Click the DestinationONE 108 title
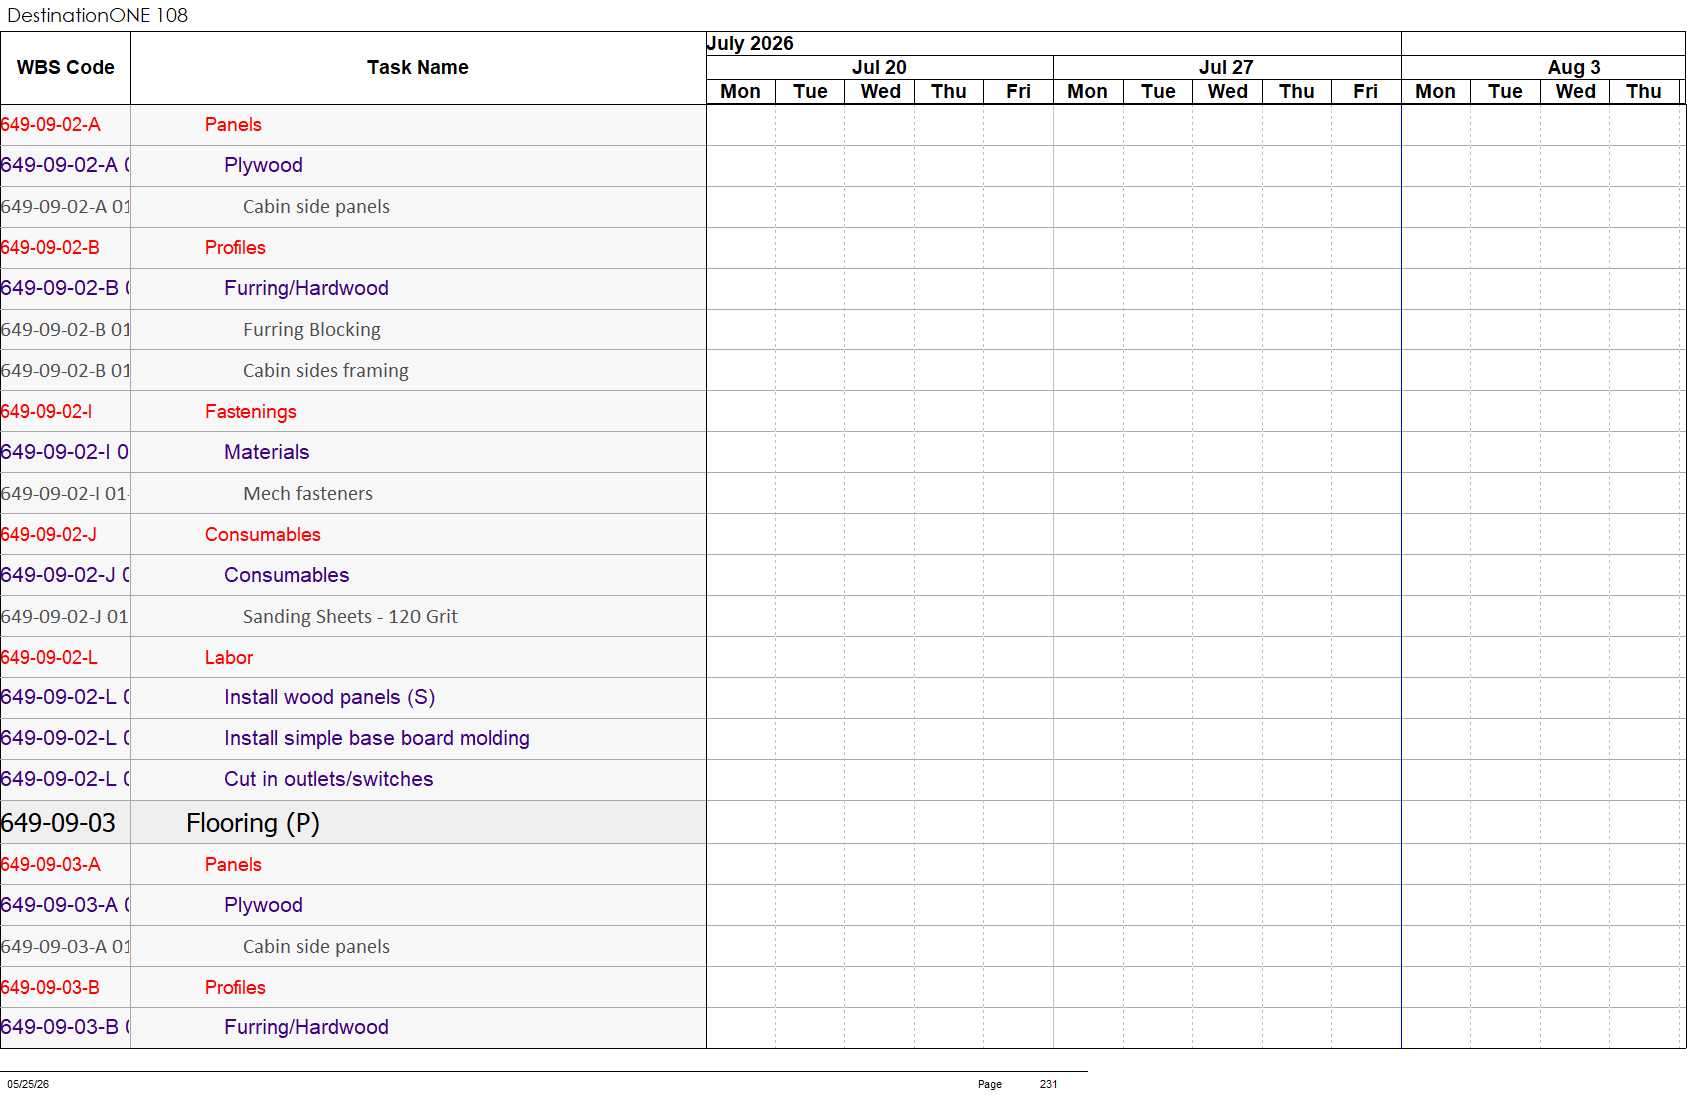This screenshot has height=1097, width=1687. (x=97, y=15)
